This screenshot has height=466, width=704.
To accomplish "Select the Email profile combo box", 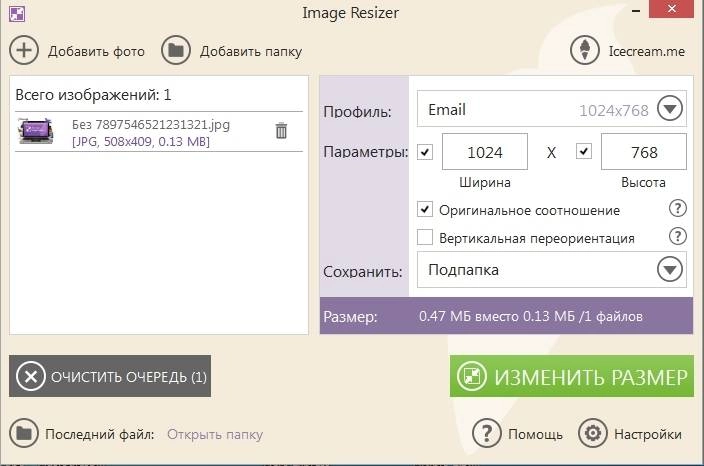I will pyautogui.click(x=551, y=109).
